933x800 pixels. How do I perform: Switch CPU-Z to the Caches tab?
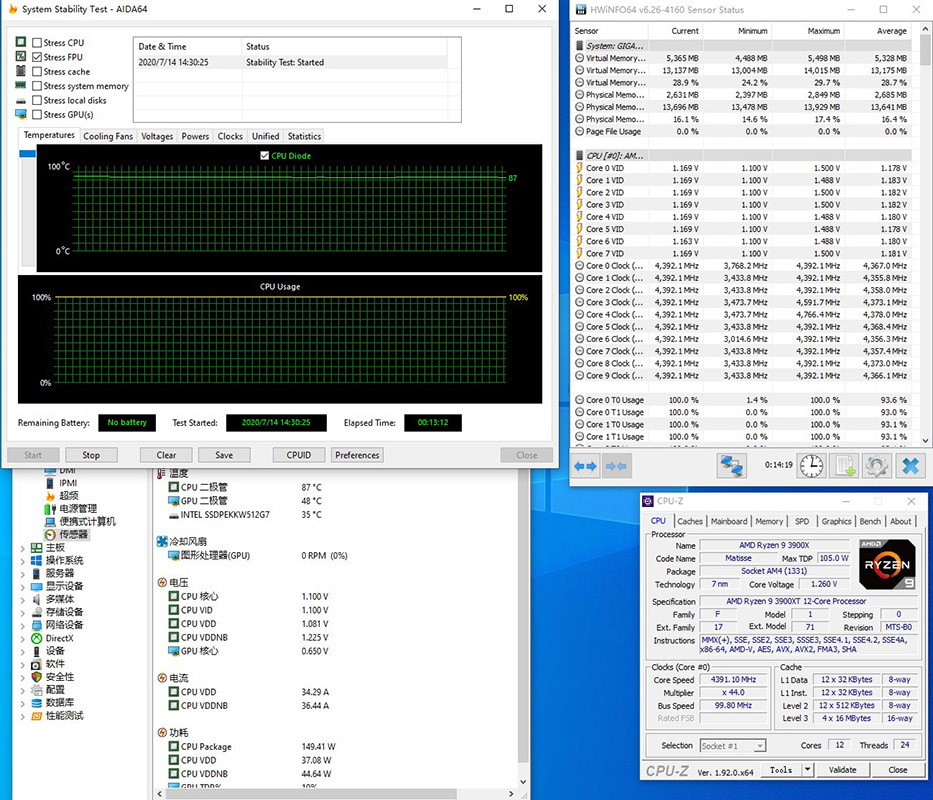pos(690,521)
